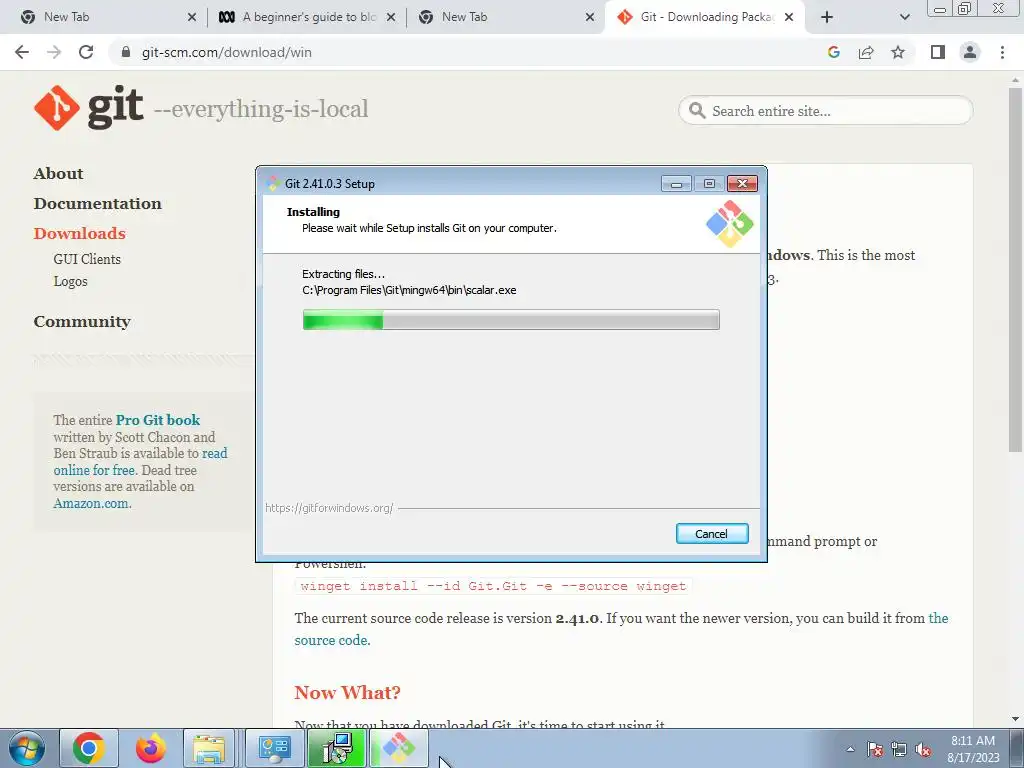The image size is (1024, 768).
Task: Open the Chrome three-dot menu
Action: [1002, 52]
